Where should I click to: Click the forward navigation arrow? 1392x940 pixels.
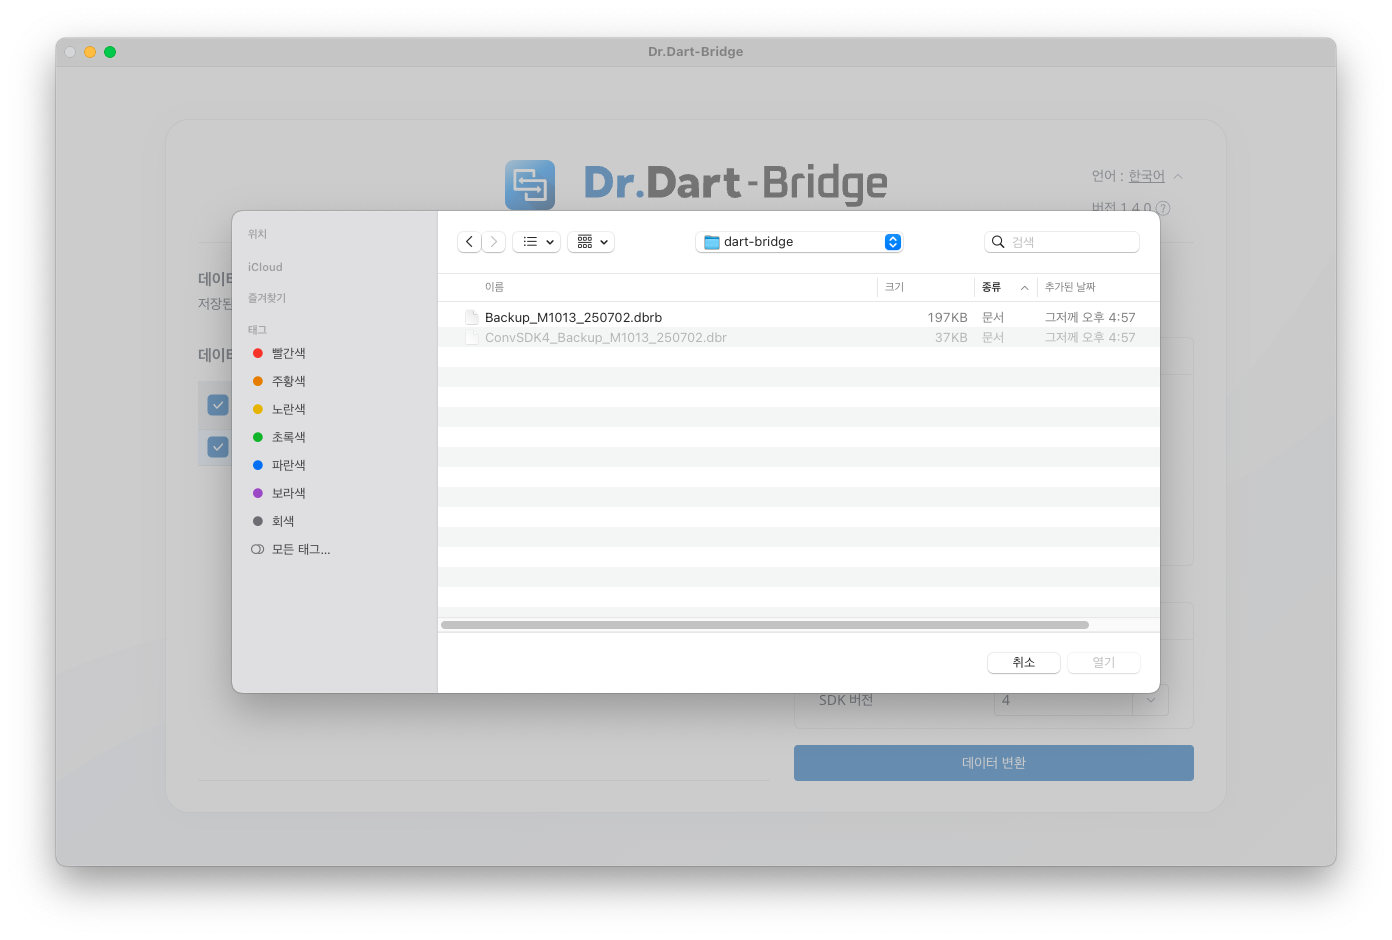(x=494, y=242)
